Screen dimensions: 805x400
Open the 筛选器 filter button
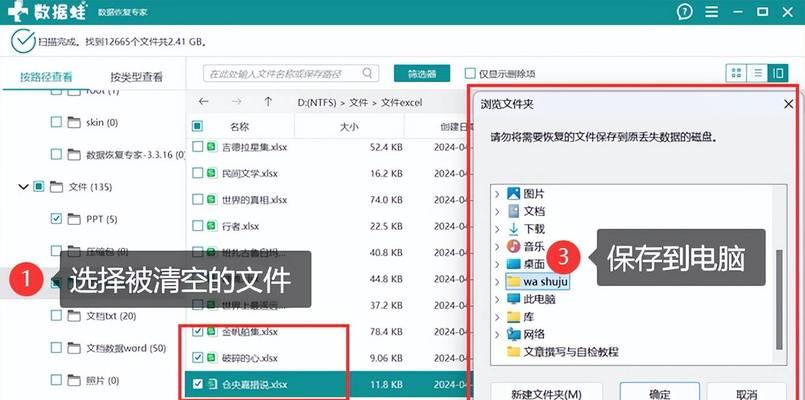click(x=422, y=73)
